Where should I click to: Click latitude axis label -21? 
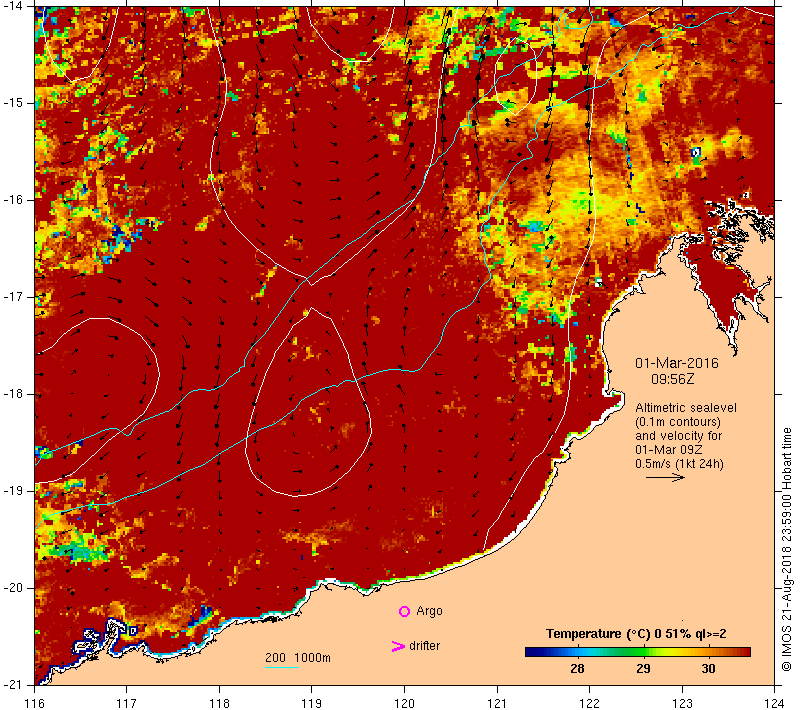13,684
